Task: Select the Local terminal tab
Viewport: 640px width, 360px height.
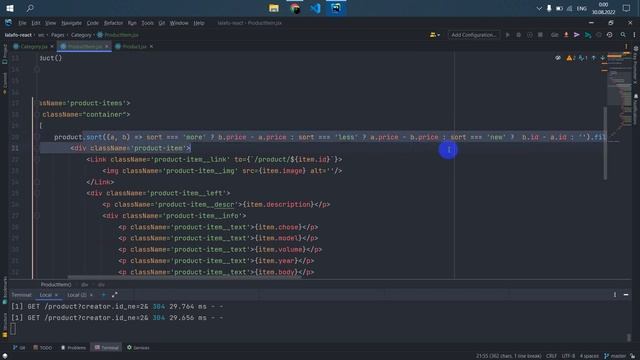Action: point(45,295)
